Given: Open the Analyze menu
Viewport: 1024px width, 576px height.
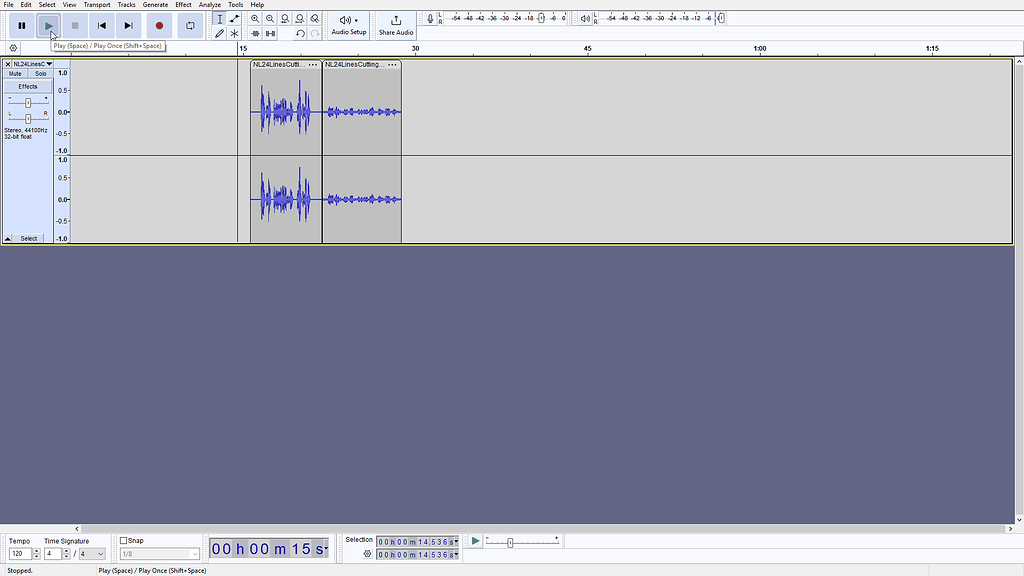Looking at the screenshot, I should pos(210,5).
